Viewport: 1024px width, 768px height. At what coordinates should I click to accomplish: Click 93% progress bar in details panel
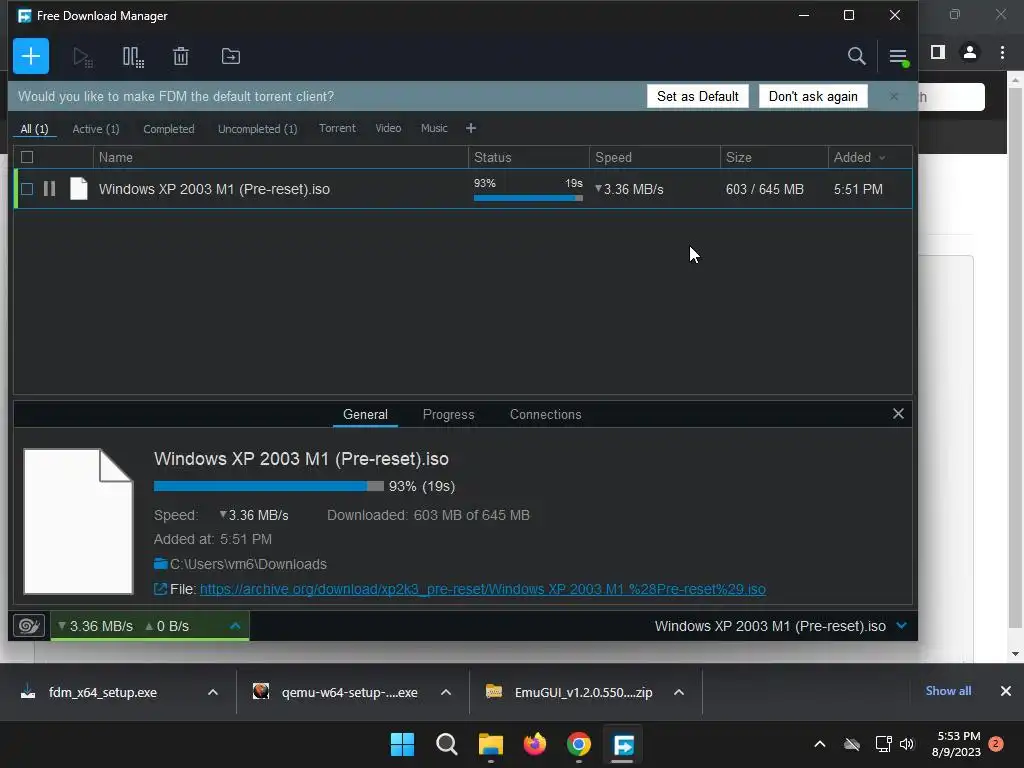(268, 486)
